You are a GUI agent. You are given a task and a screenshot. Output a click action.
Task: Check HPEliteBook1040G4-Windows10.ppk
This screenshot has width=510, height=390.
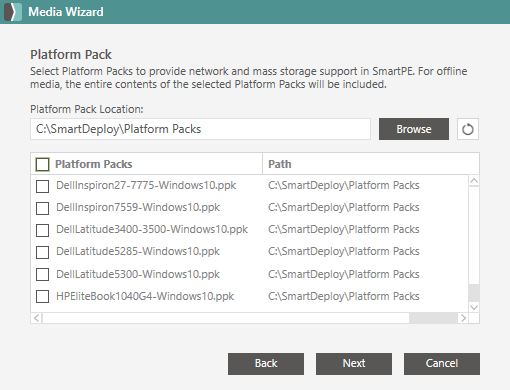42,296
